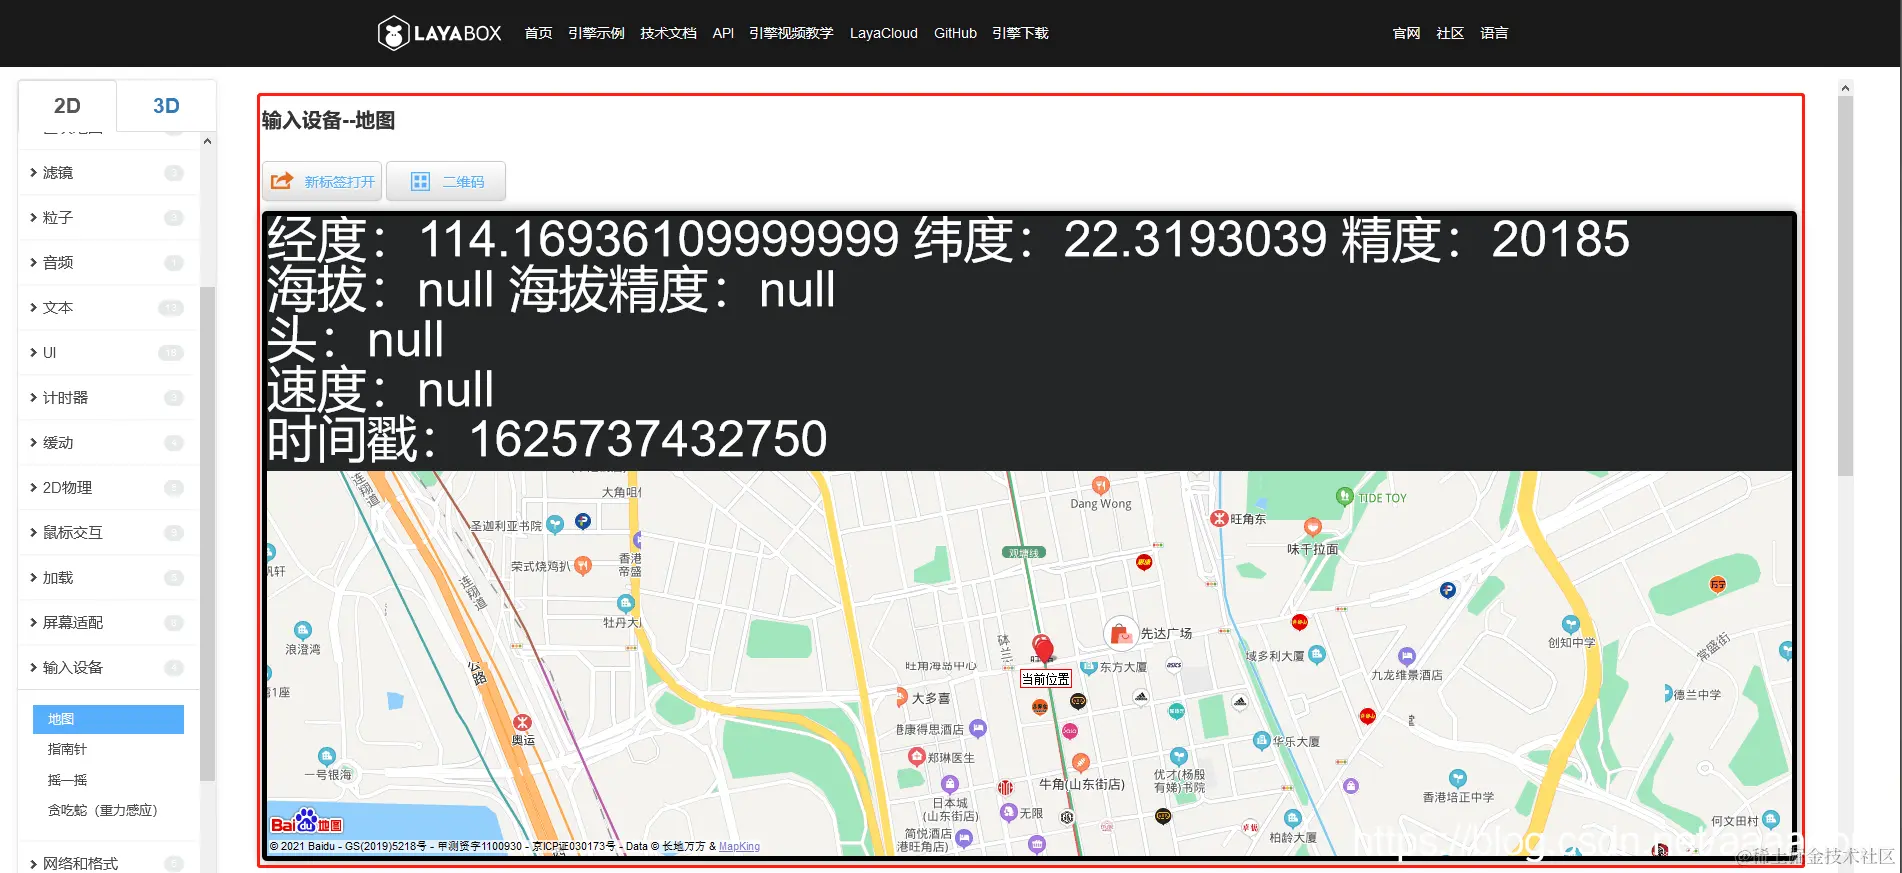Click the TIDE TOY marker icon

1345,496
